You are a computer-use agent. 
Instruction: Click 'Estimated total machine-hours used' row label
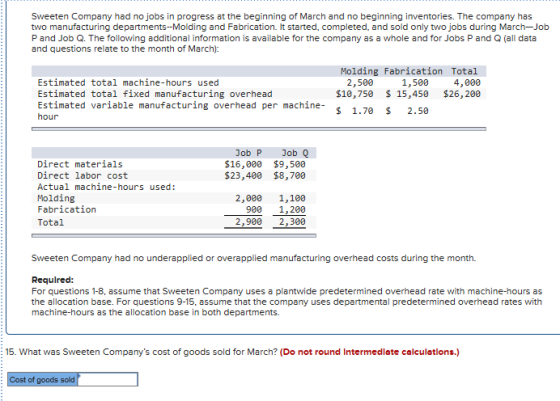click(x=128, y=83)
